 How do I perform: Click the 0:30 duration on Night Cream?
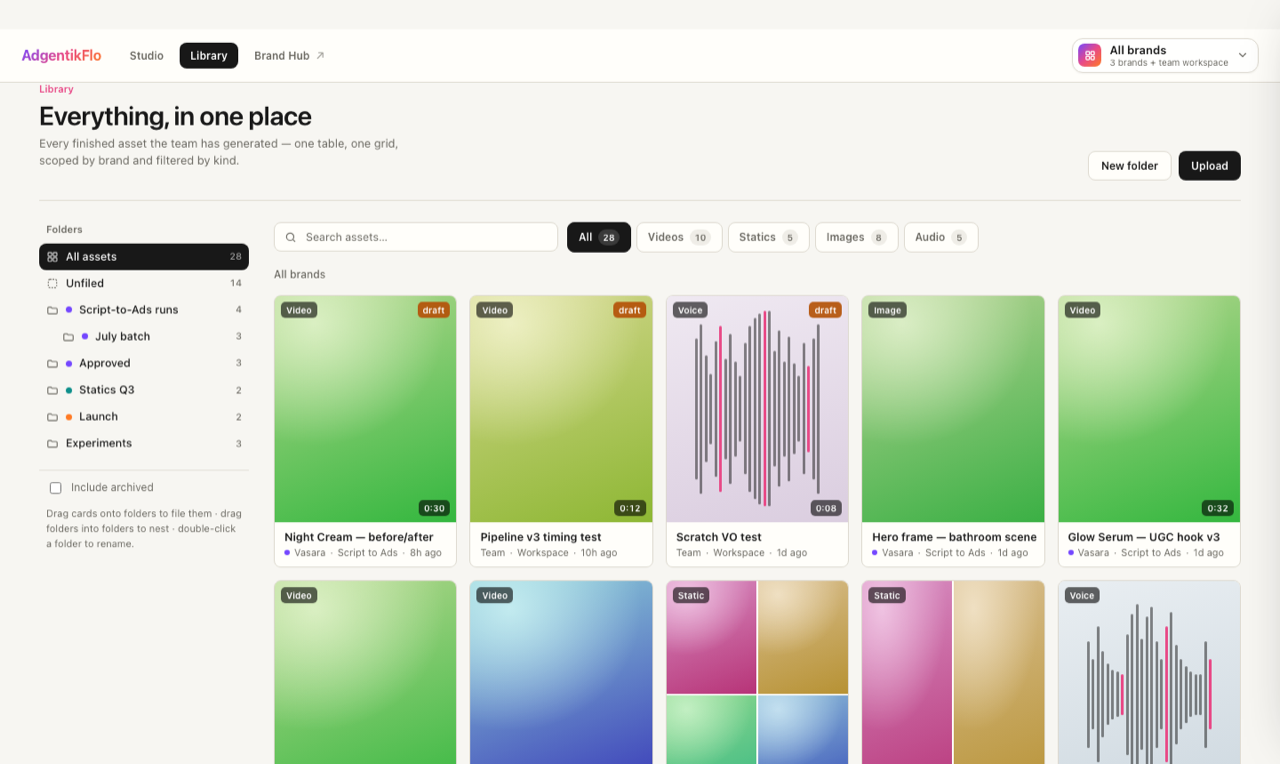click(x=434, y=508)
